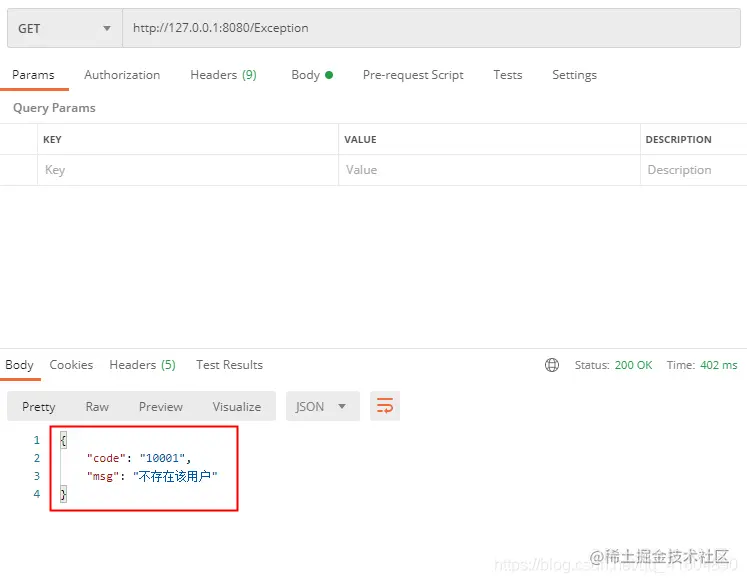Click line number 1 in response
The height and width of the screenshot is (583, 747).
click(x=37, y=440)
